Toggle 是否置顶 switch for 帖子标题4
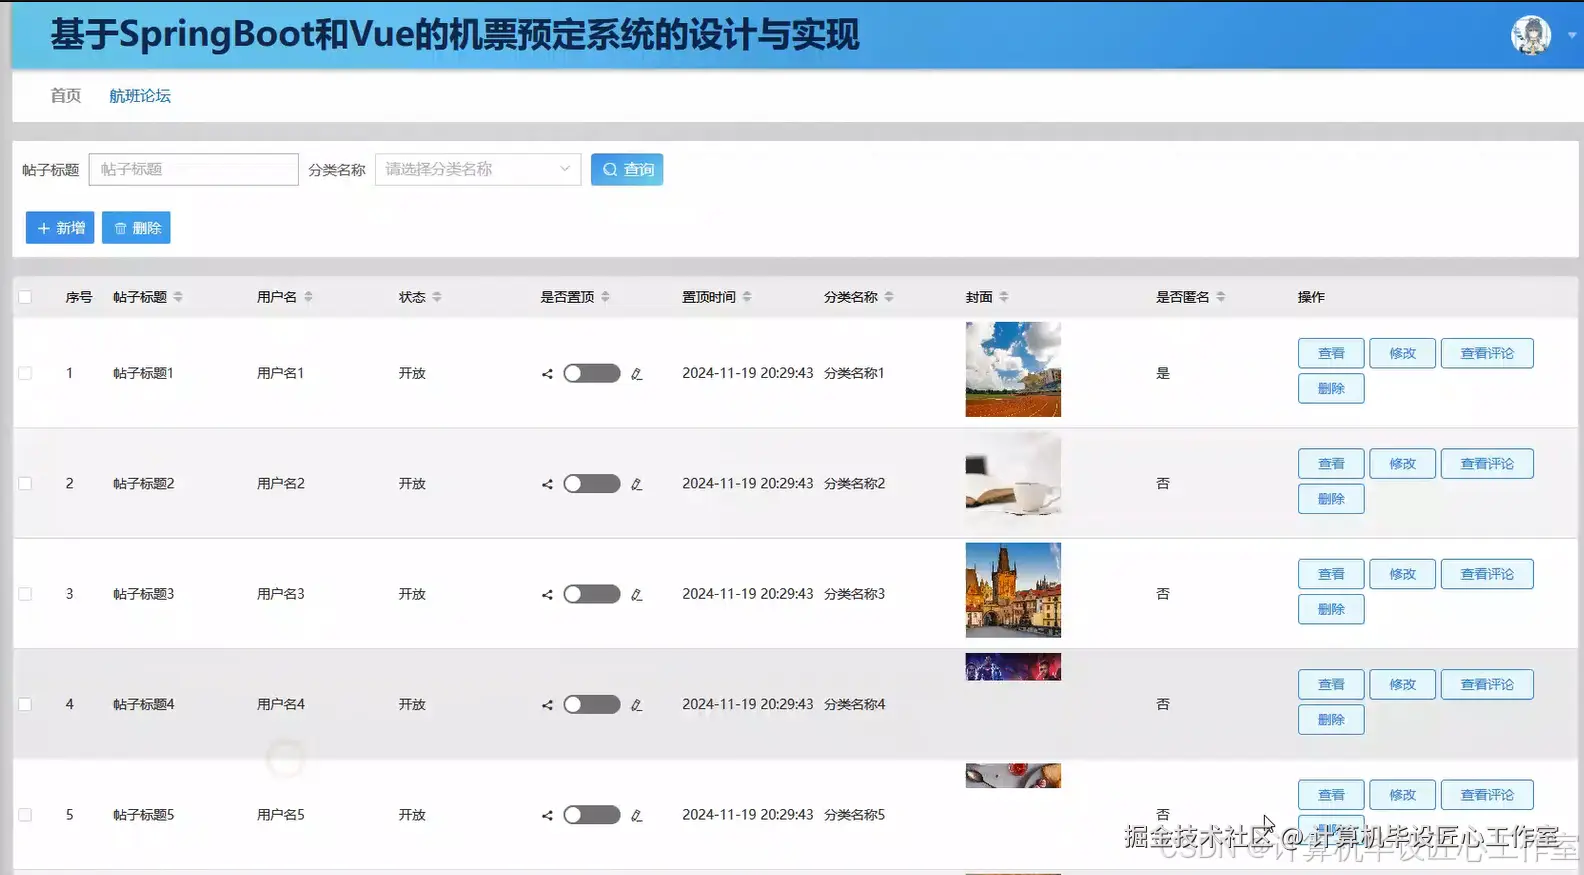 [592, 704]
